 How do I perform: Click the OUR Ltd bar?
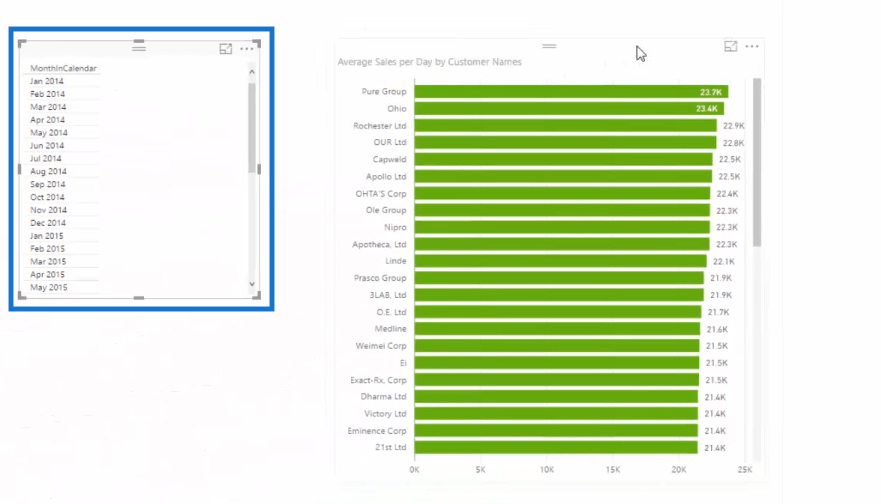pyautogui.click(x=565, y=142)
